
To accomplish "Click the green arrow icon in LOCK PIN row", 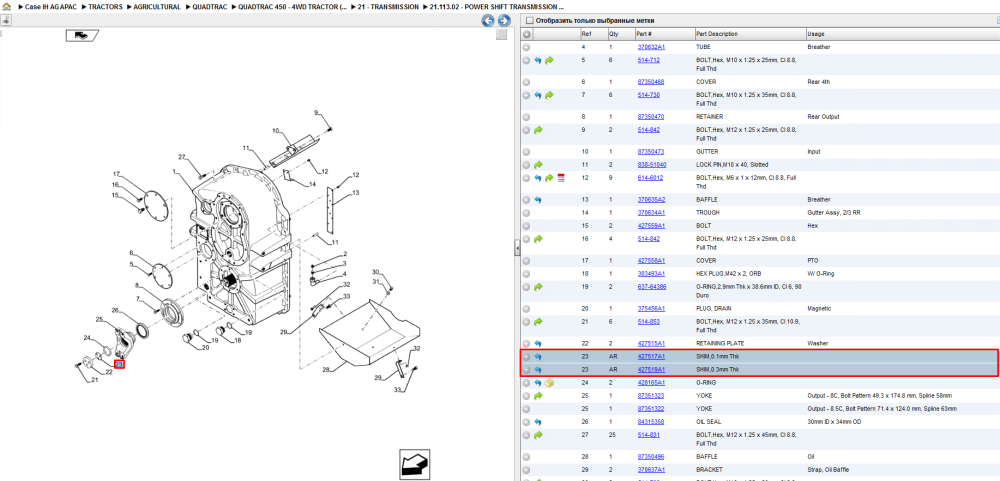I will click(x=538, y=165).
